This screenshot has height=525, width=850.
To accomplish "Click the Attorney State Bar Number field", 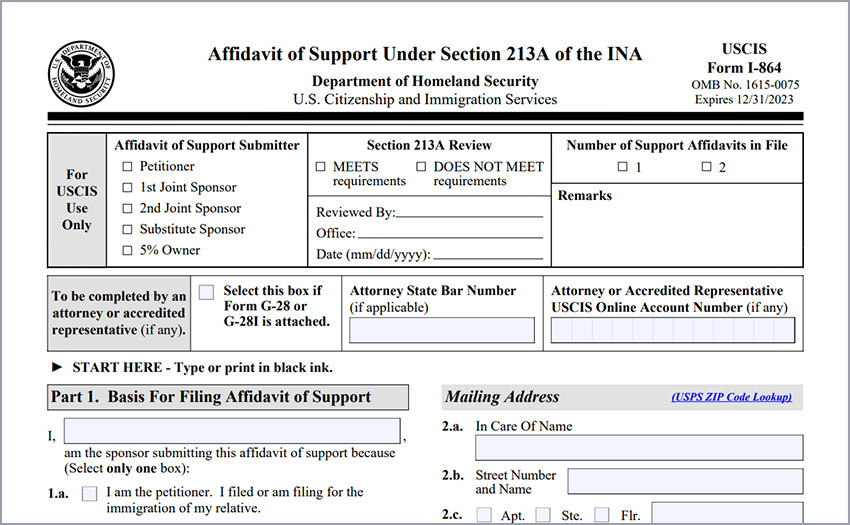I will point(442,330).
